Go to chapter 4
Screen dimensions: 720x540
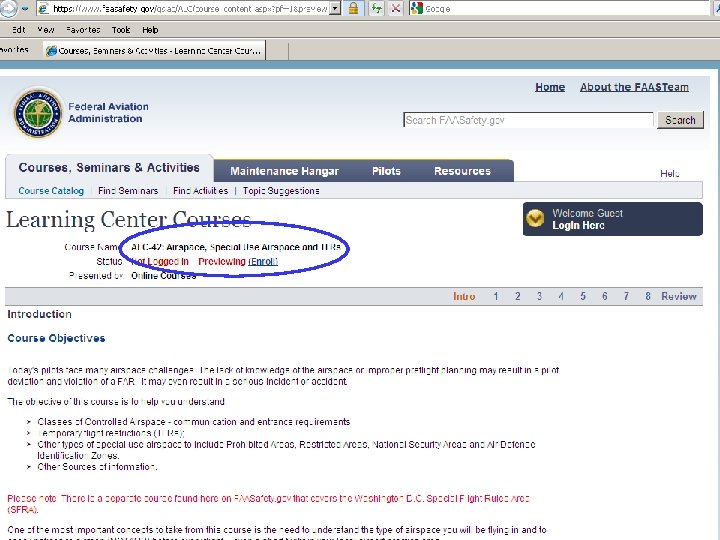click(561, 296)
